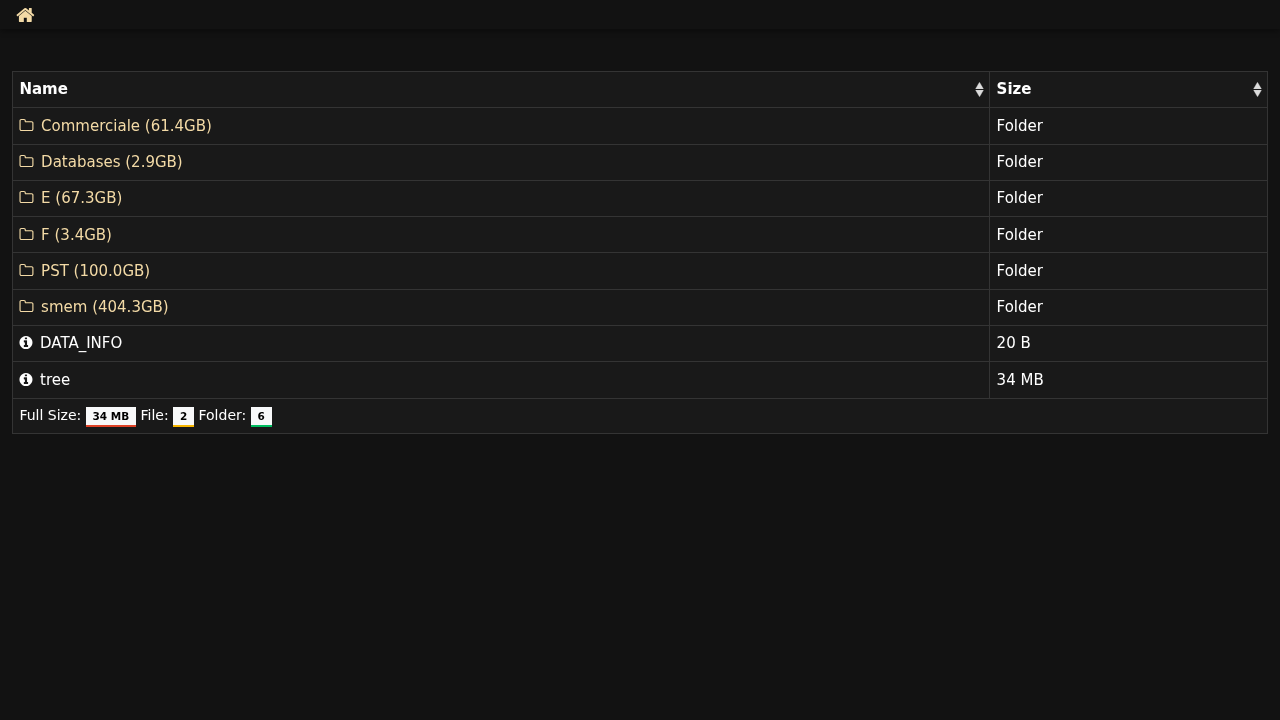
Task: Open the Commerciale (61.4GB) folder
Action: (x=126, y=126)
